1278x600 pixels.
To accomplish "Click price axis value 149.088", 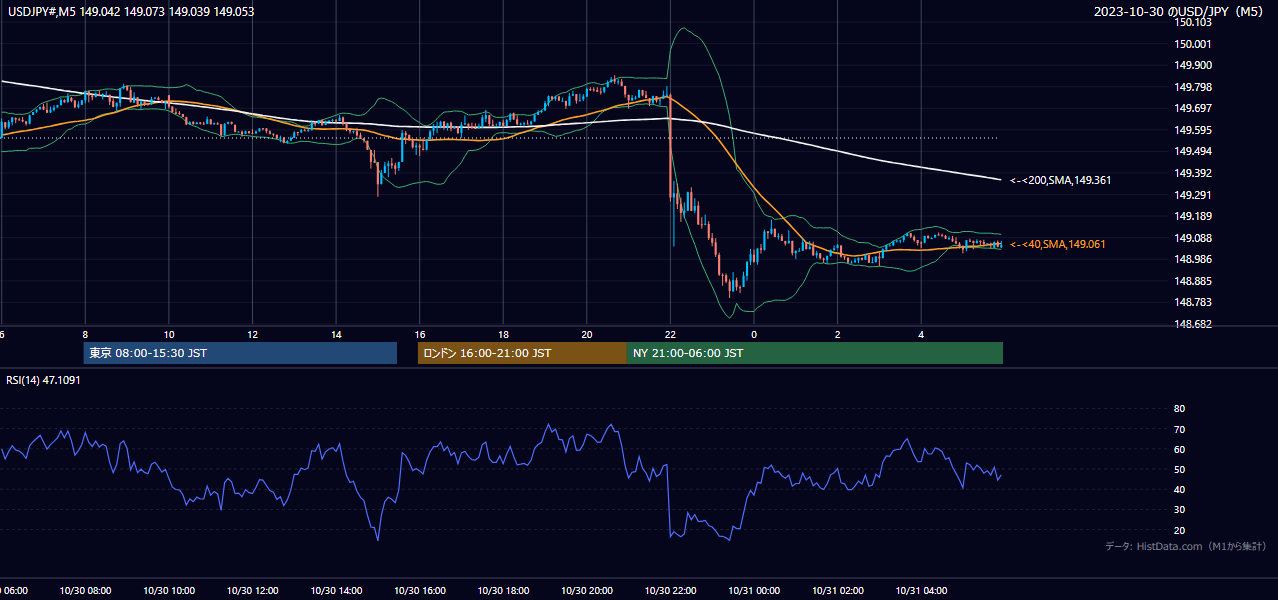I will click(x=1193, y=238).
